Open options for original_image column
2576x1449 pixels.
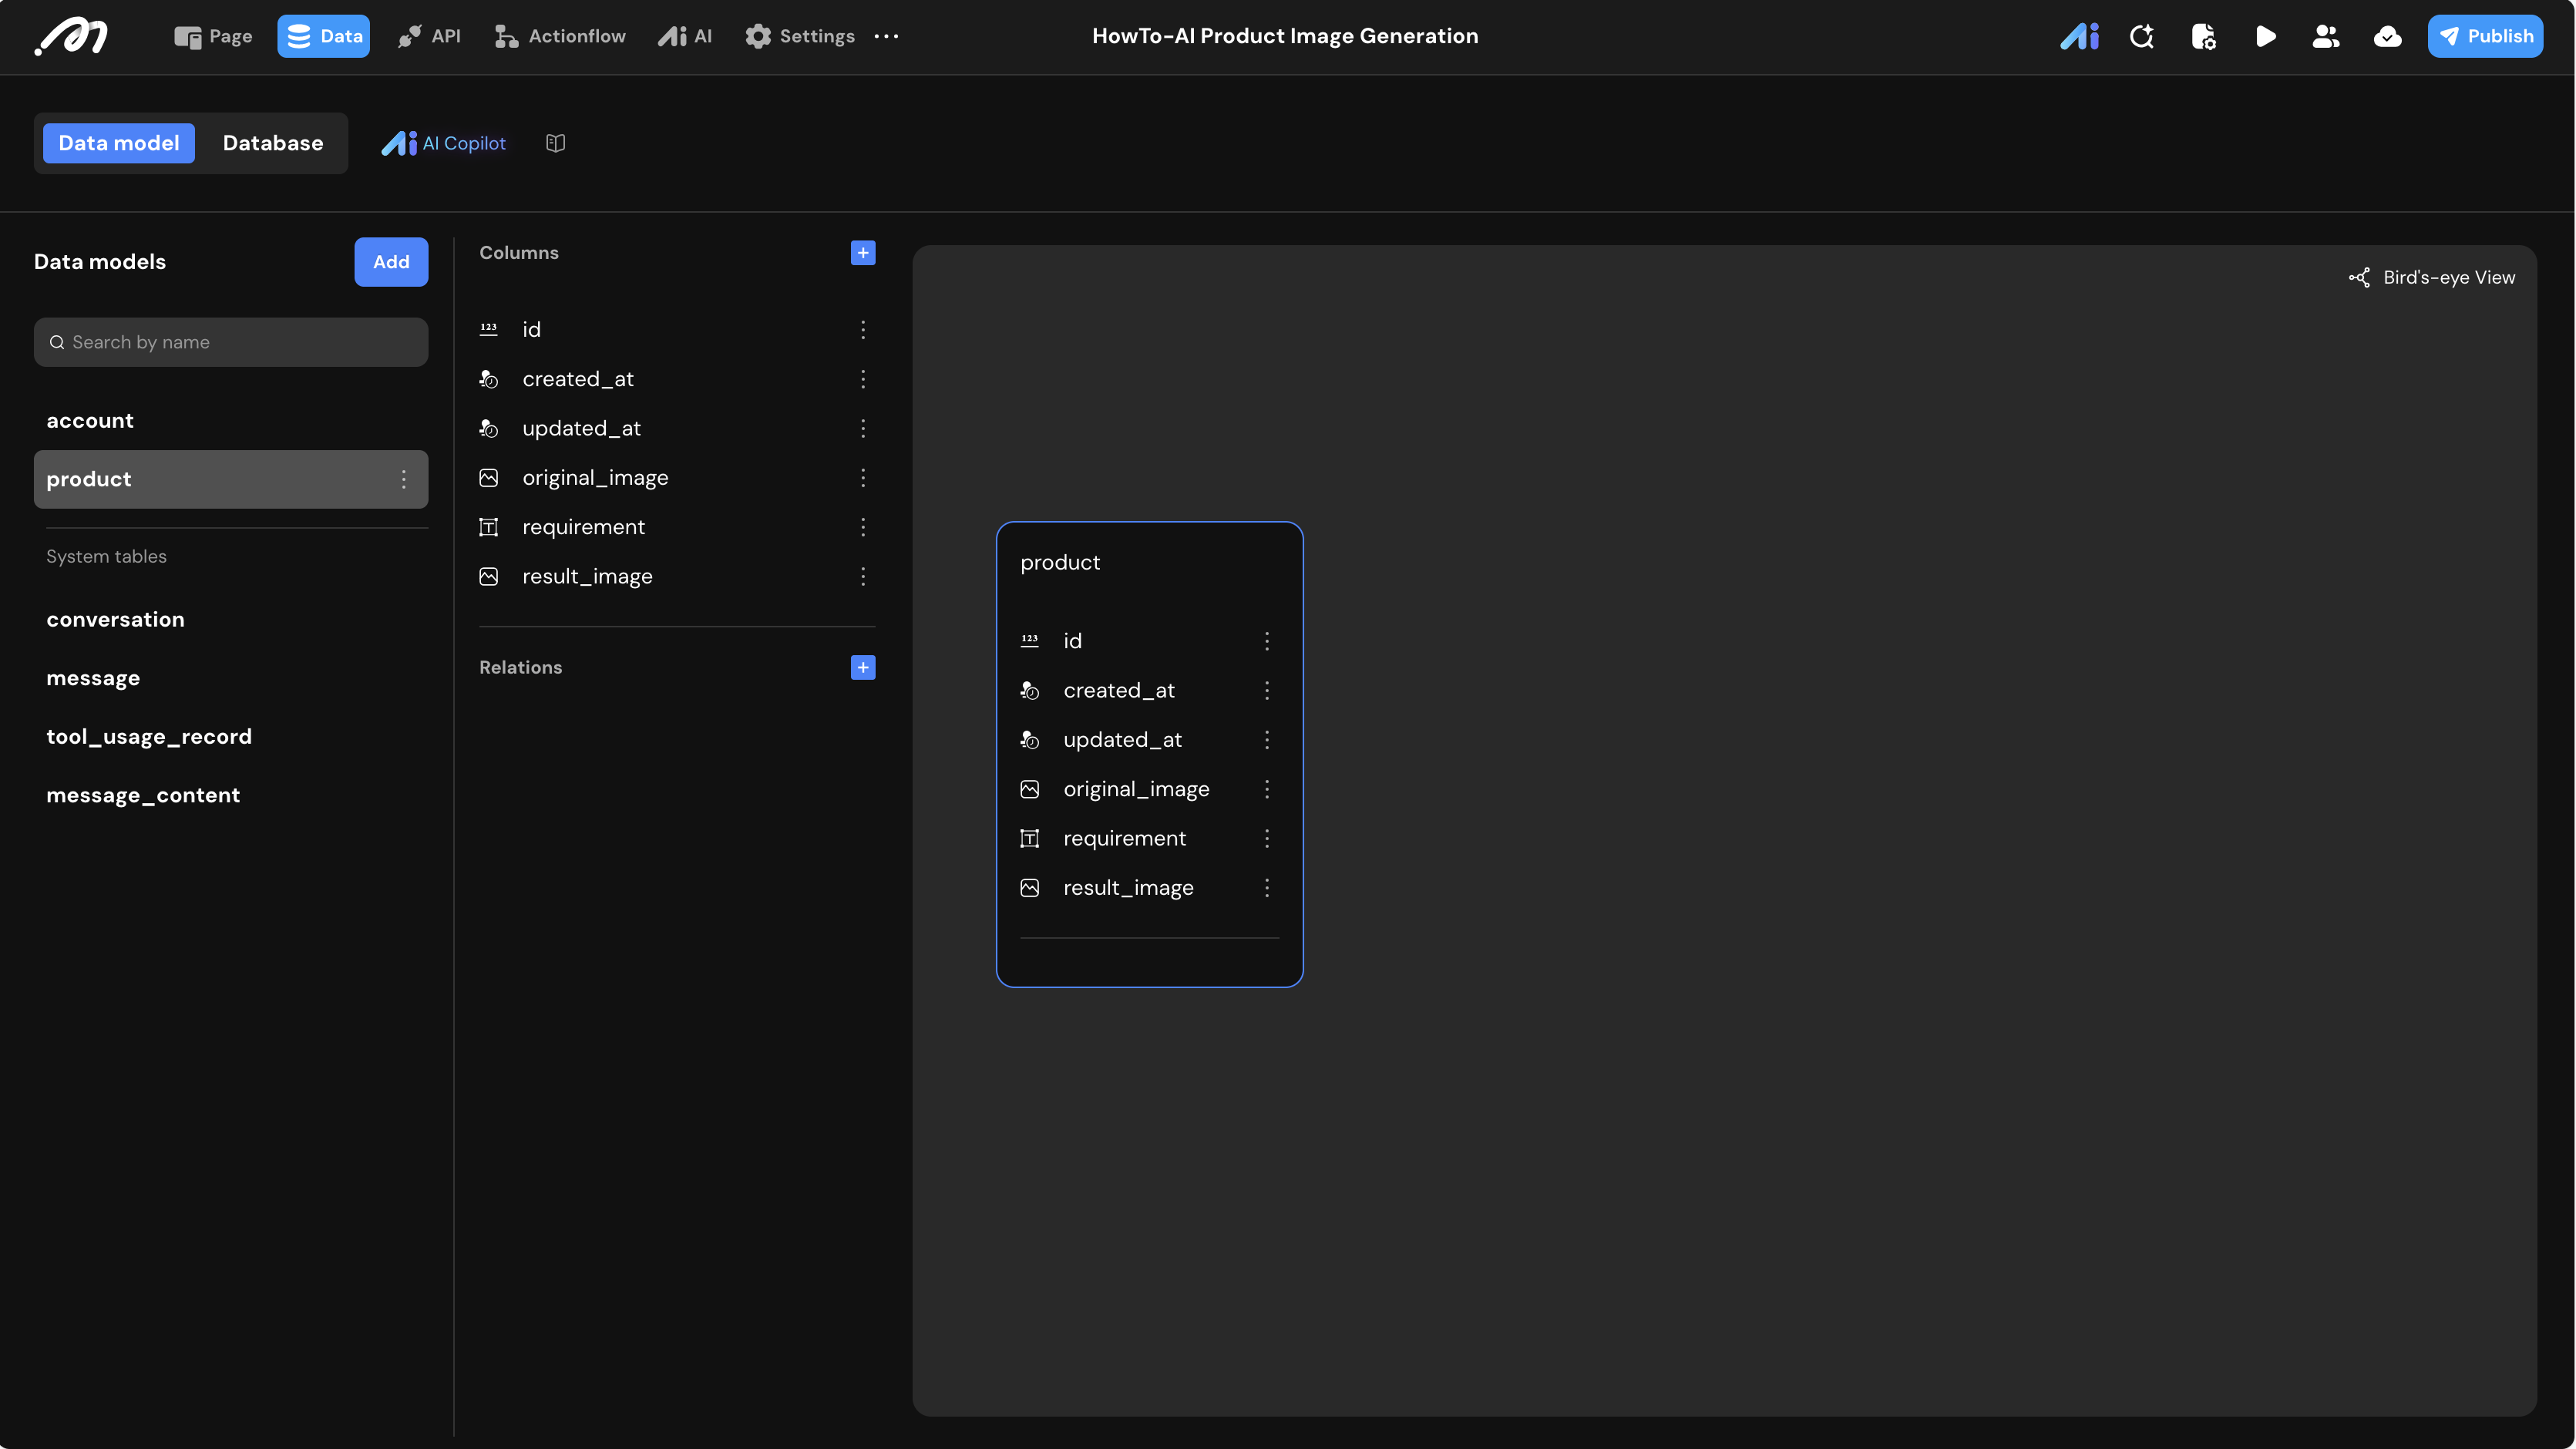[862, 478]
